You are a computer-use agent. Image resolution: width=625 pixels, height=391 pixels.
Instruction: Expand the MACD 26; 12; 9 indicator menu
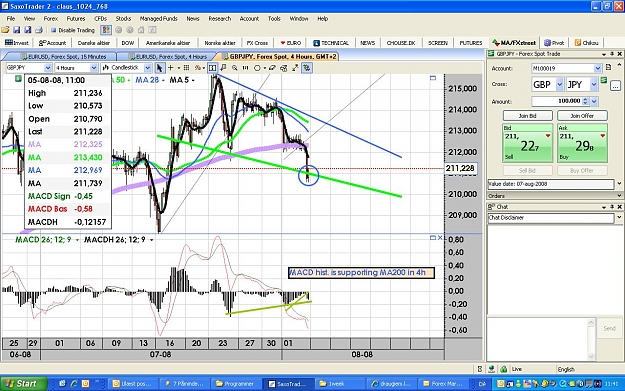(77, 240)
